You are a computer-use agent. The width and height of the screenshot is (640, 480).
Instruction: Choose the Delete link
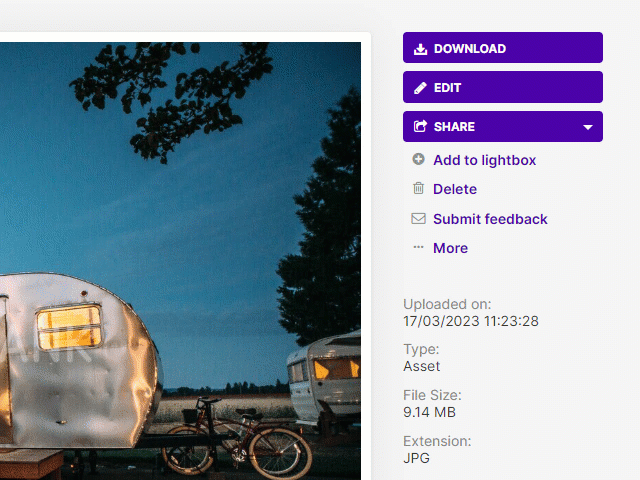(x=455, y=189)
